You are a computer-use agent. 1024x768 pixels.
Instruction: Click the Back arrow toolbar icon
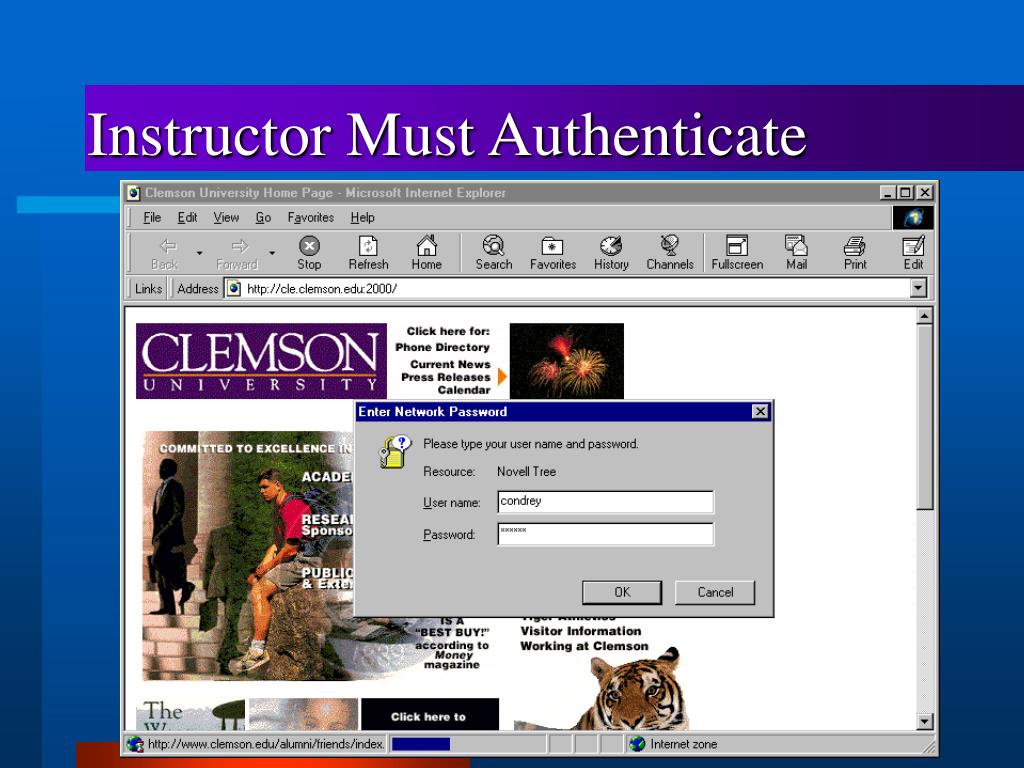pos(168,246)
